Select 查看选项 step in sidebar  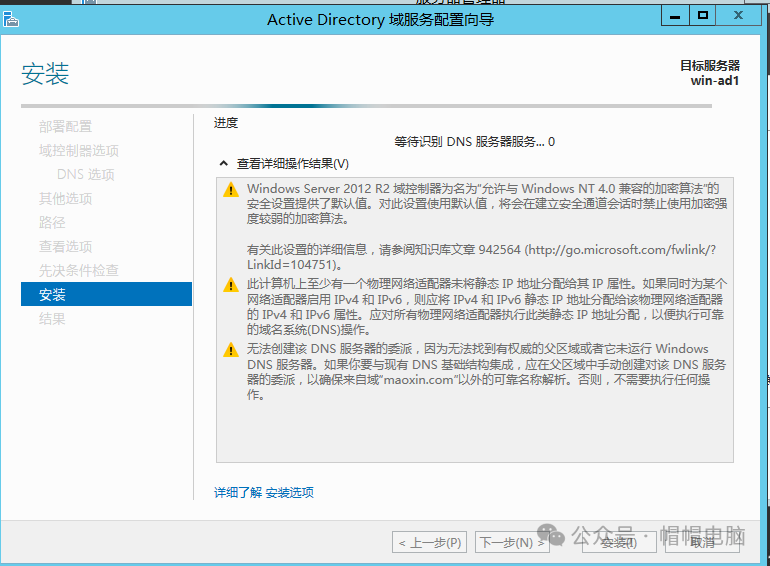pos(65,247)
